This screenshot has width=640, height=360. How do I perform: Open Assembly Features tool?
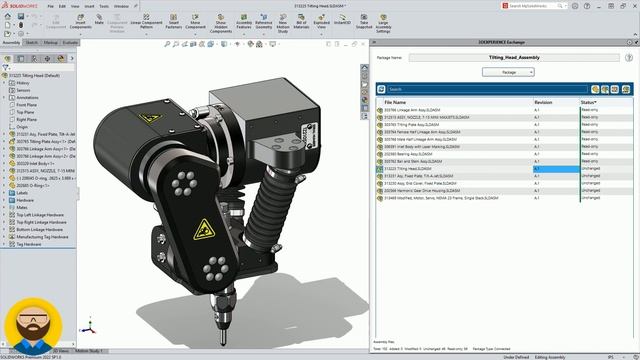pos(244,21)
